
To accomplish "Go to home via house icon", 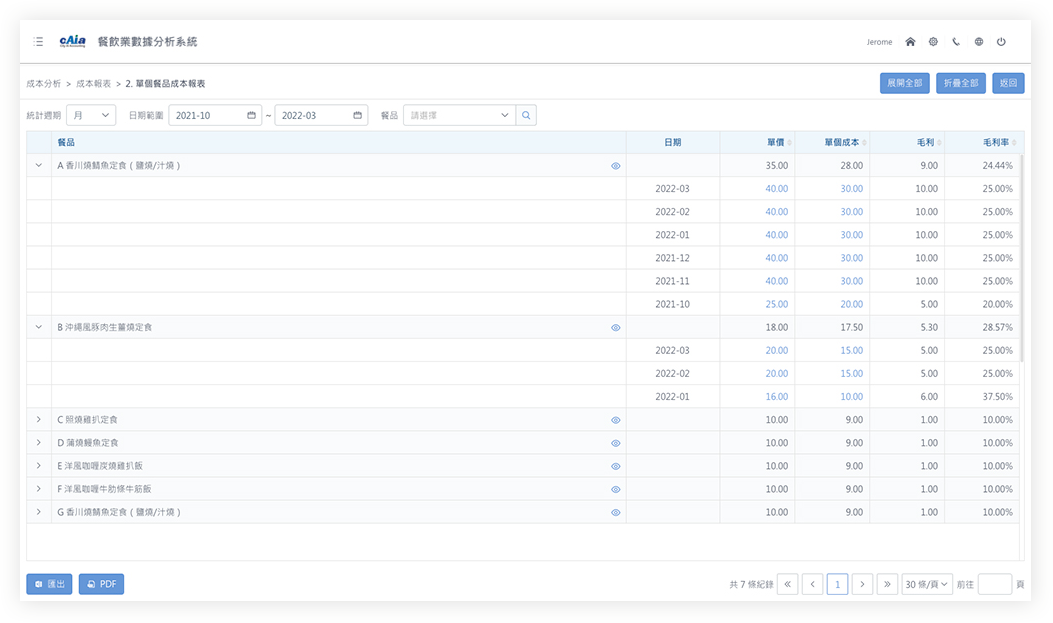I will (910, 42).
